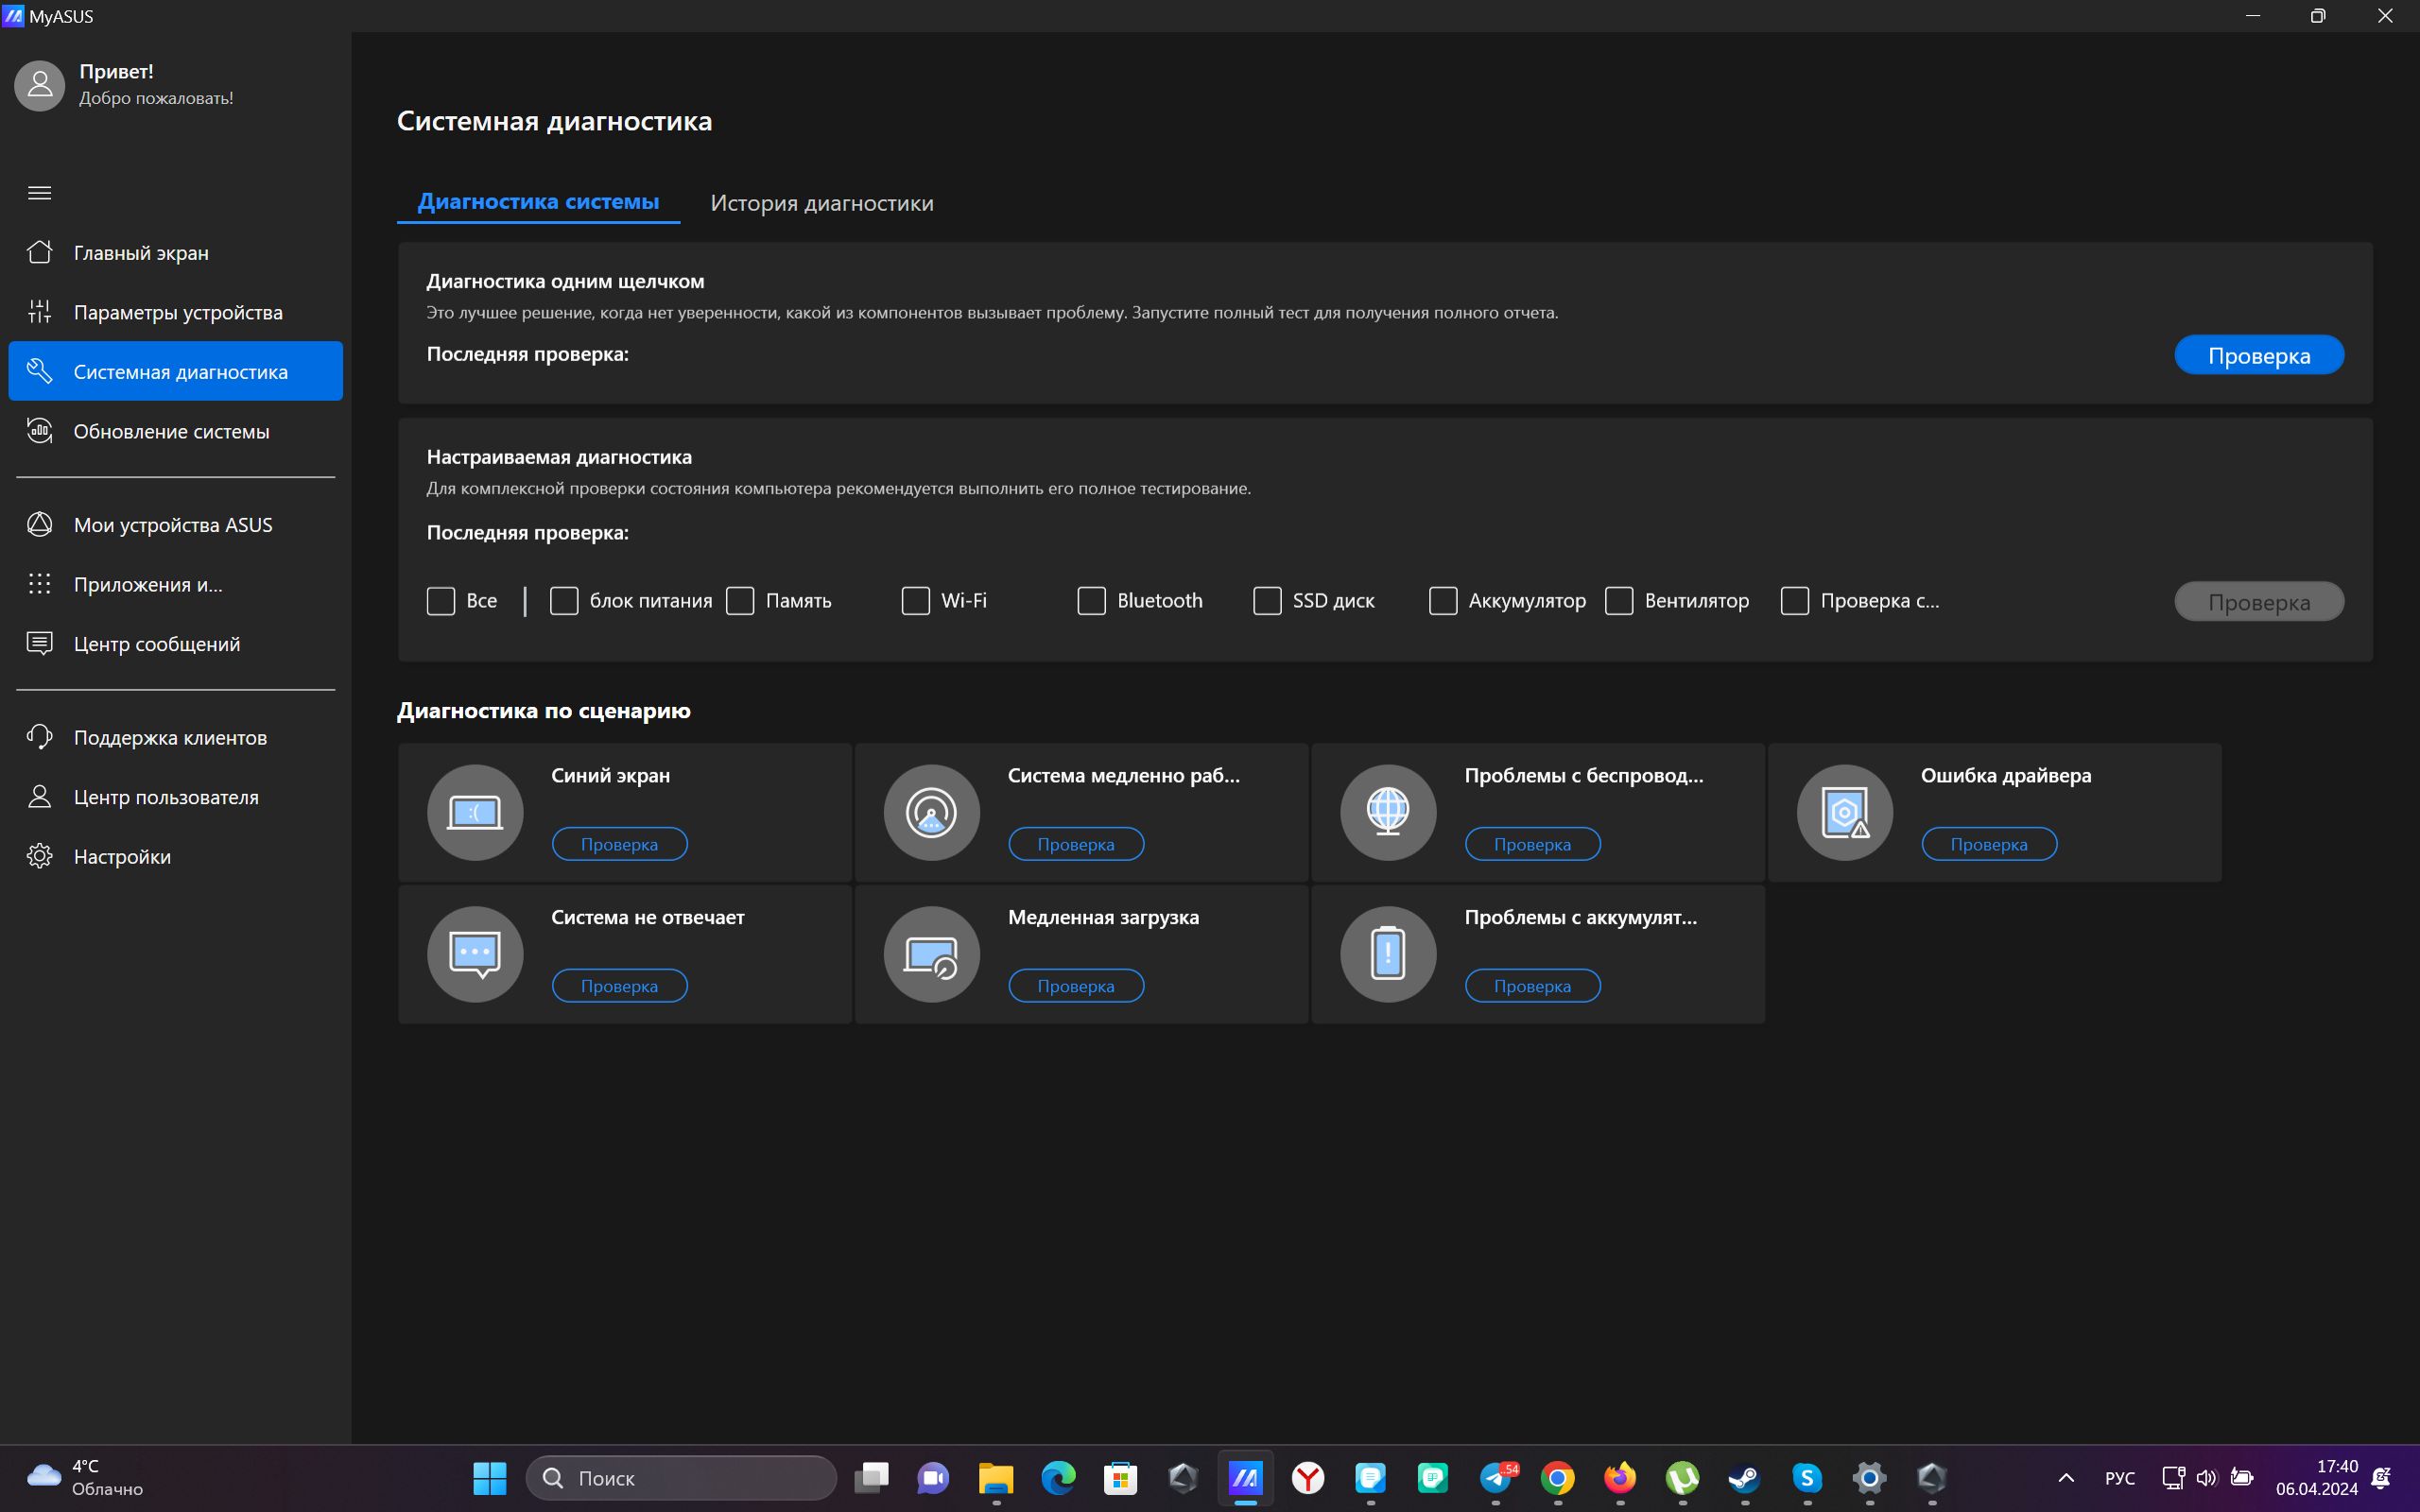
Task: Open clock showing 17:40 06.04.2024
Action: coord(2316,1478)
